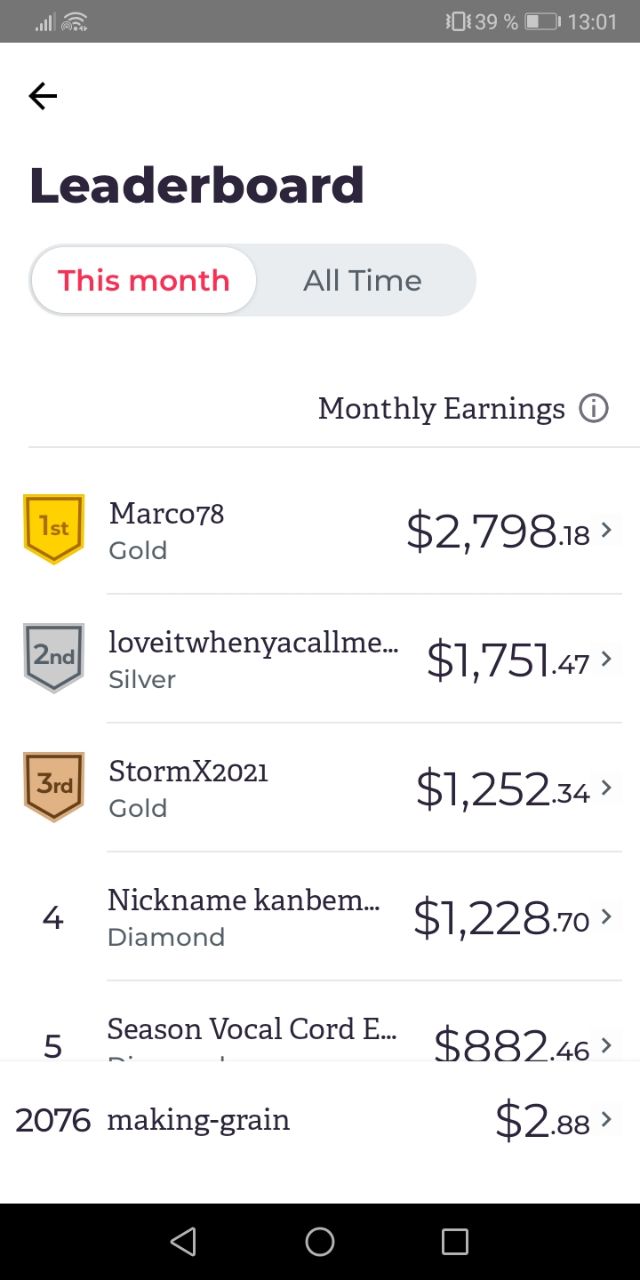Tap the gold 1st place badge

(54, 528)
